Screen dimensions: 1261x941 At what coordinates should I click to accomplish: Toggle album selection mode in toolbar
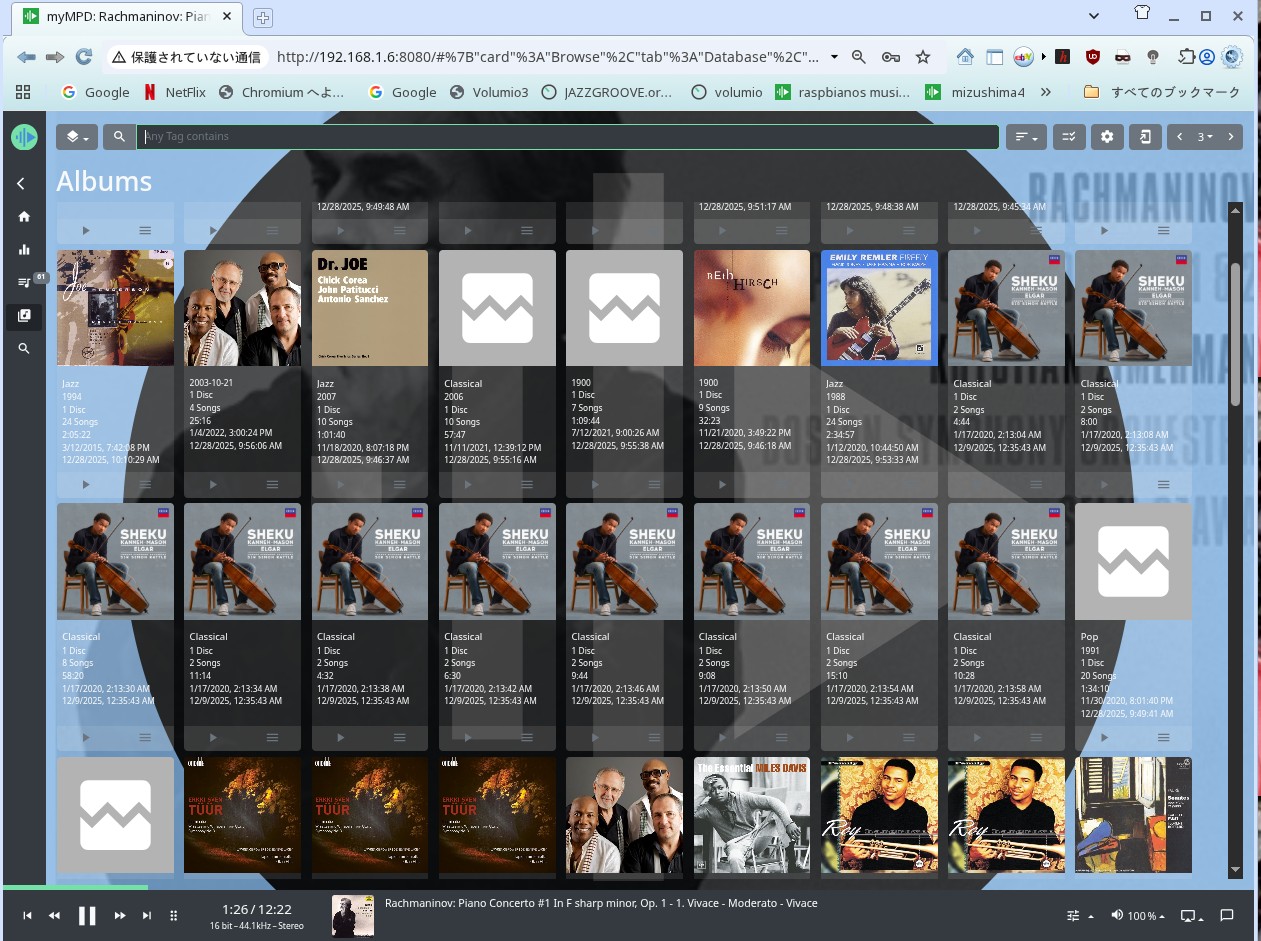coord(1069,137)
